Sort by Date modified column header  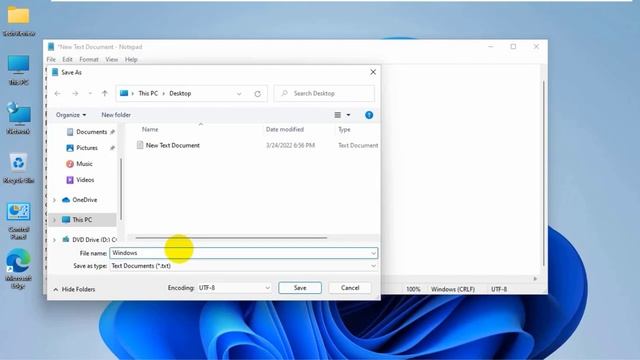click(285, 129)
